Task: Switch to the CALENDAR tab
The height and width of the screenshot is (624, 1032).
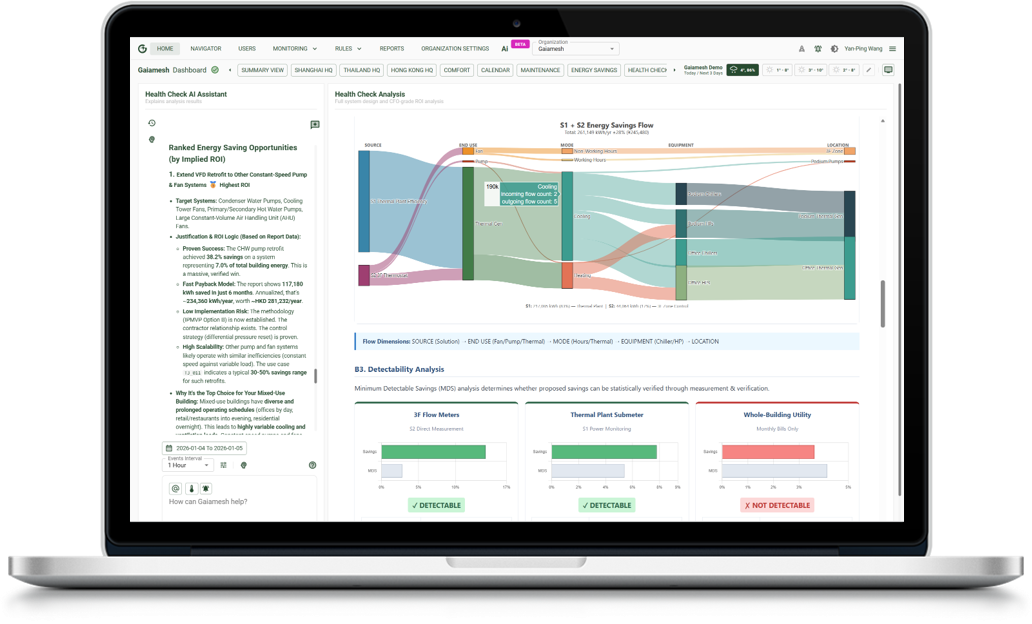Action: (495, 70)
